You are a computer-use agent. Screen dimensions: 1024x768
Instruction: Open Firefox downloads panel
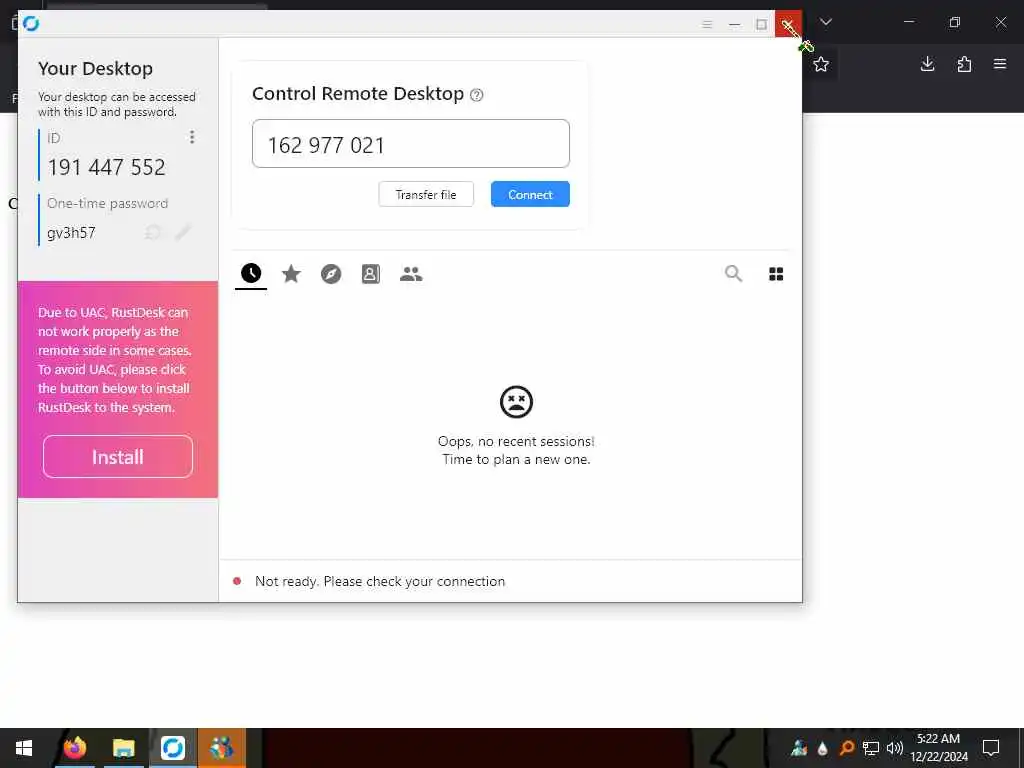point(927,64)
